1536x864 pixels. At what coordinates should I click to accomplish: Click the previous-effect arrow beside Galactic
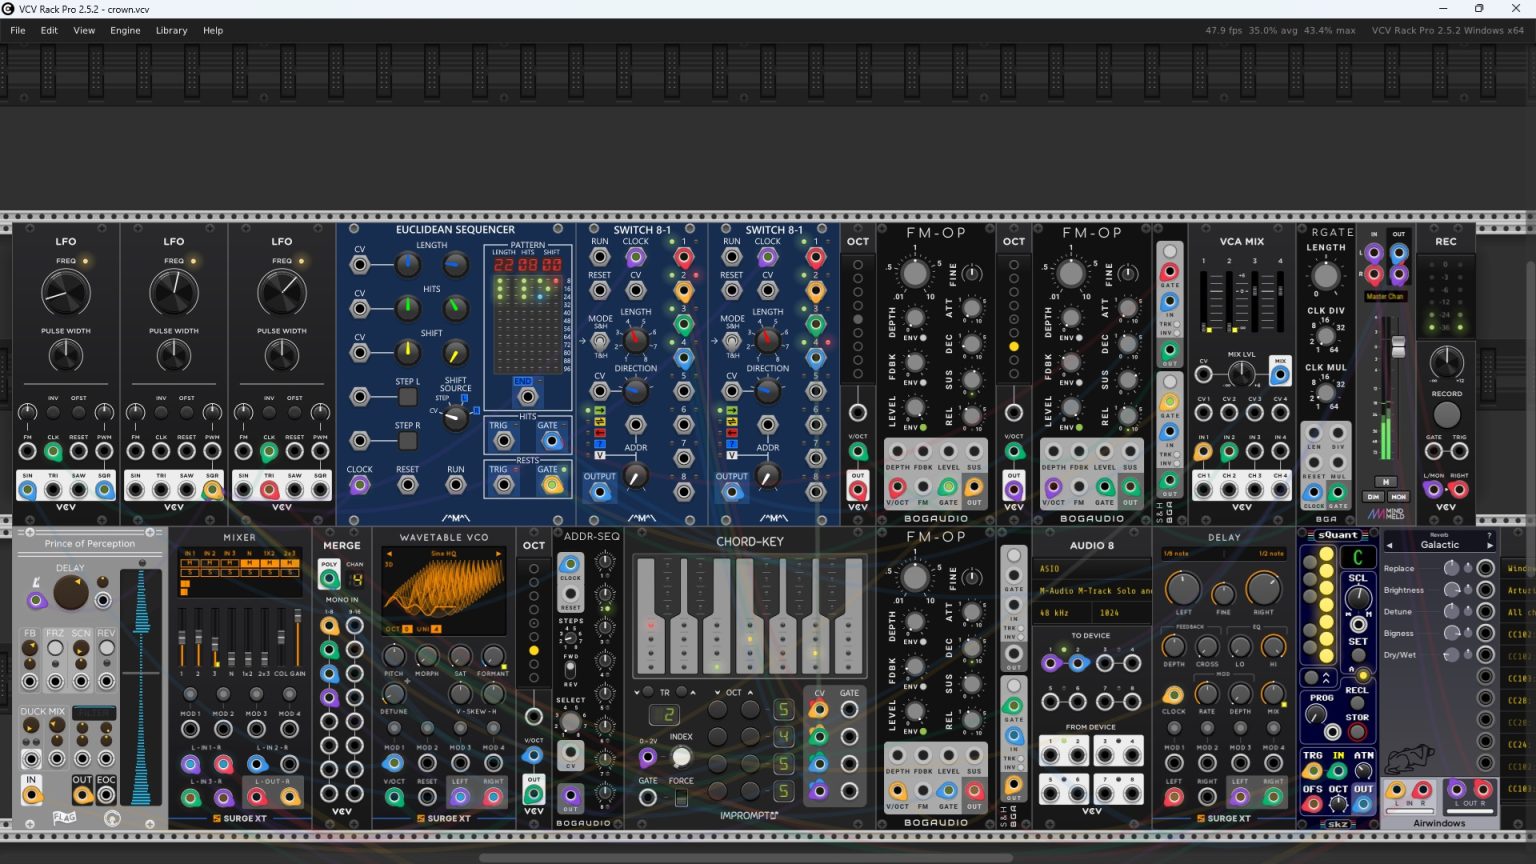(x=1389, y=545)
